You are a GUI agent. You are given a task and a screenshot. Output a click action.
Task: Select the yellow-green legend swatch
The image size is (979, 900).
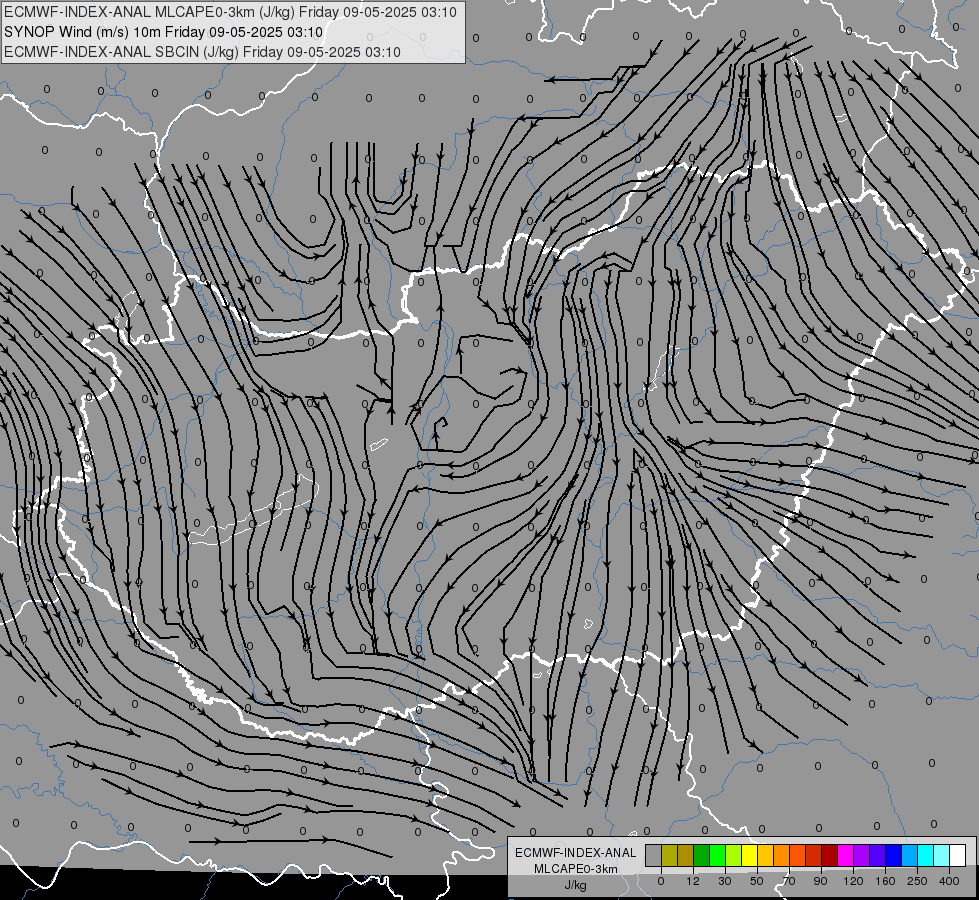734,856
